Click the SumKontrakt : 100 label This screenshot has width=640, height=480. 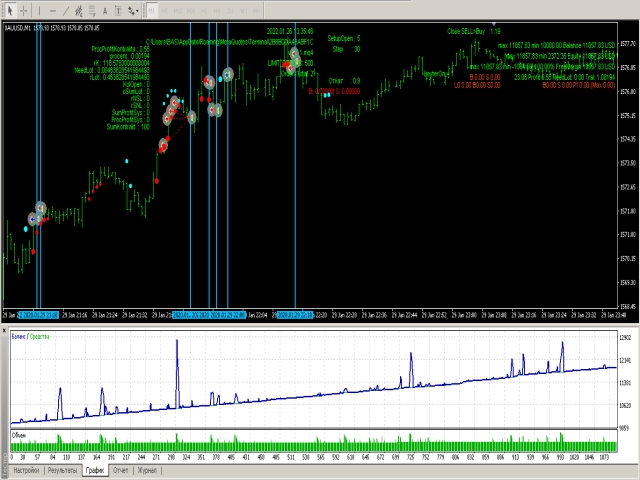tap(128, 127)
